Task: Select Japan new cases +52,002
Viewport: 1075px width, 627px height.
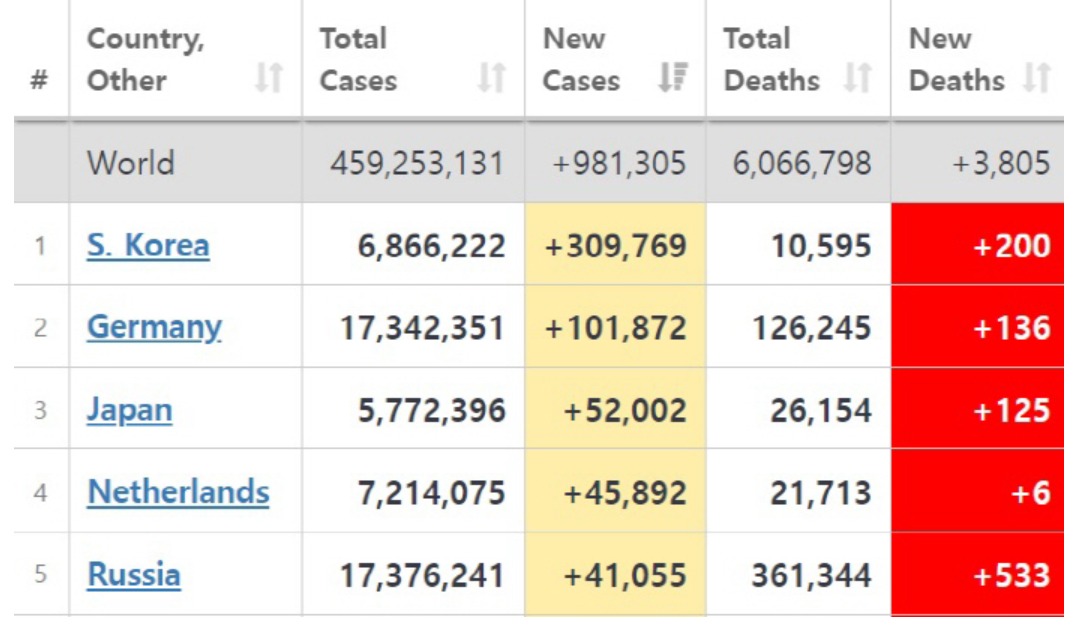Action: click(x=625, y=410)
